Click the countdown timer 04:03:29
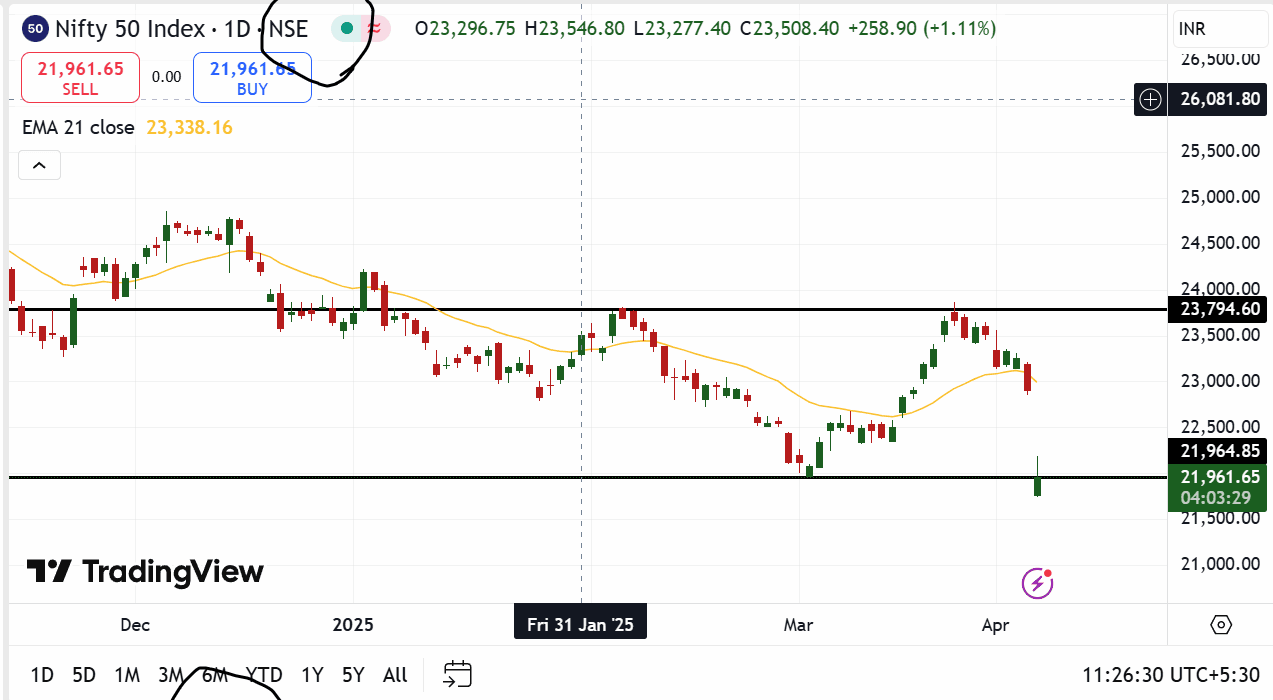 point(1216,498)
